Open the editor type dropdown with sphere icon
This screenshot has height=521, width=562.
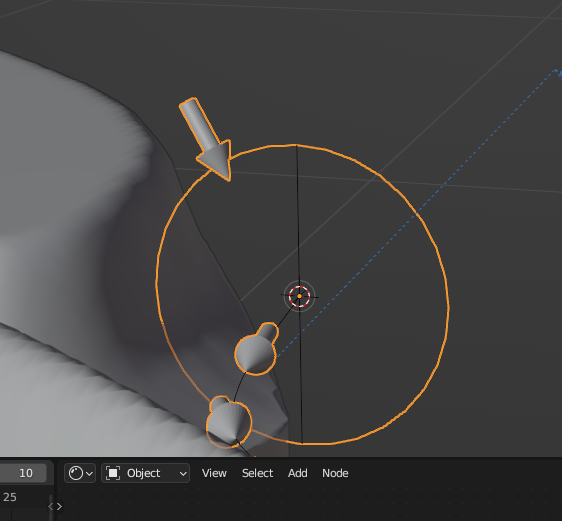coord(80,473)
